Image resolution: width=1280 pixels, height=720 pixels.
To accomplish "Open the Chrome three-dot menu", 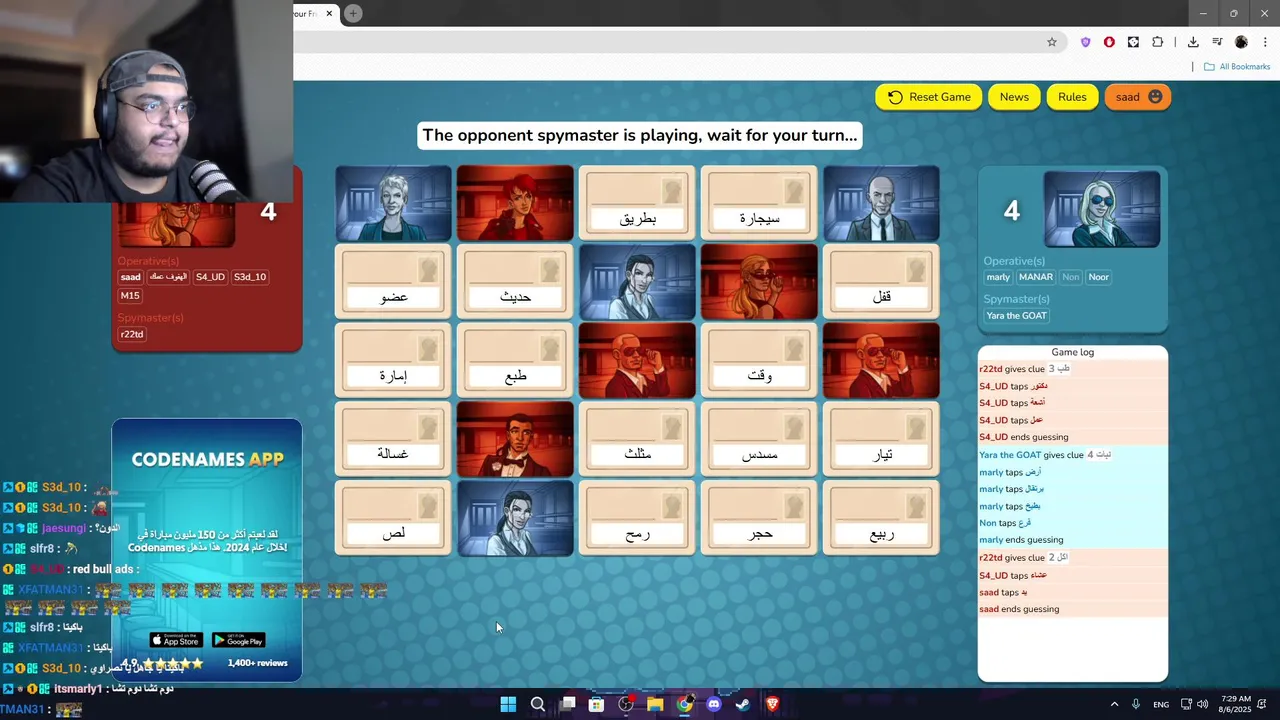I will 1264,42.
